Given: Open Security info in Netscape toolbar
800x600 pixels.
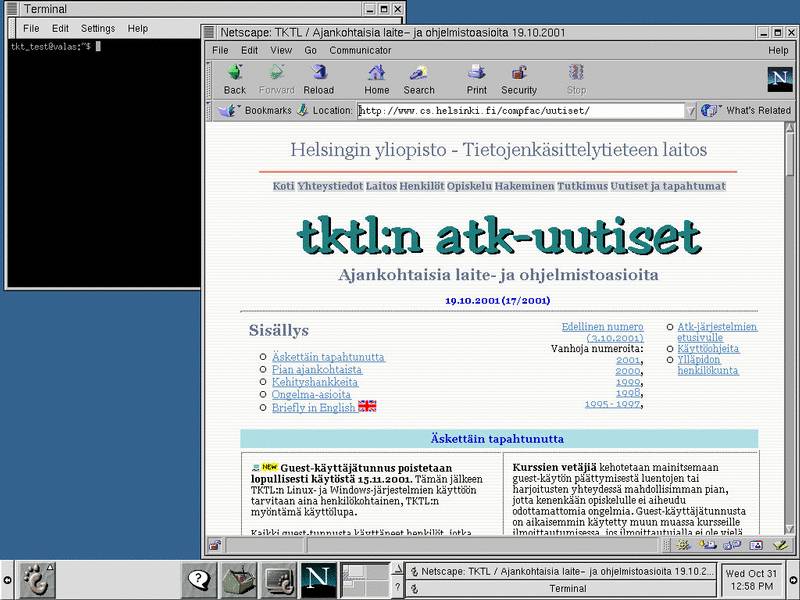Looking at the screenshot, I should 519,80.
